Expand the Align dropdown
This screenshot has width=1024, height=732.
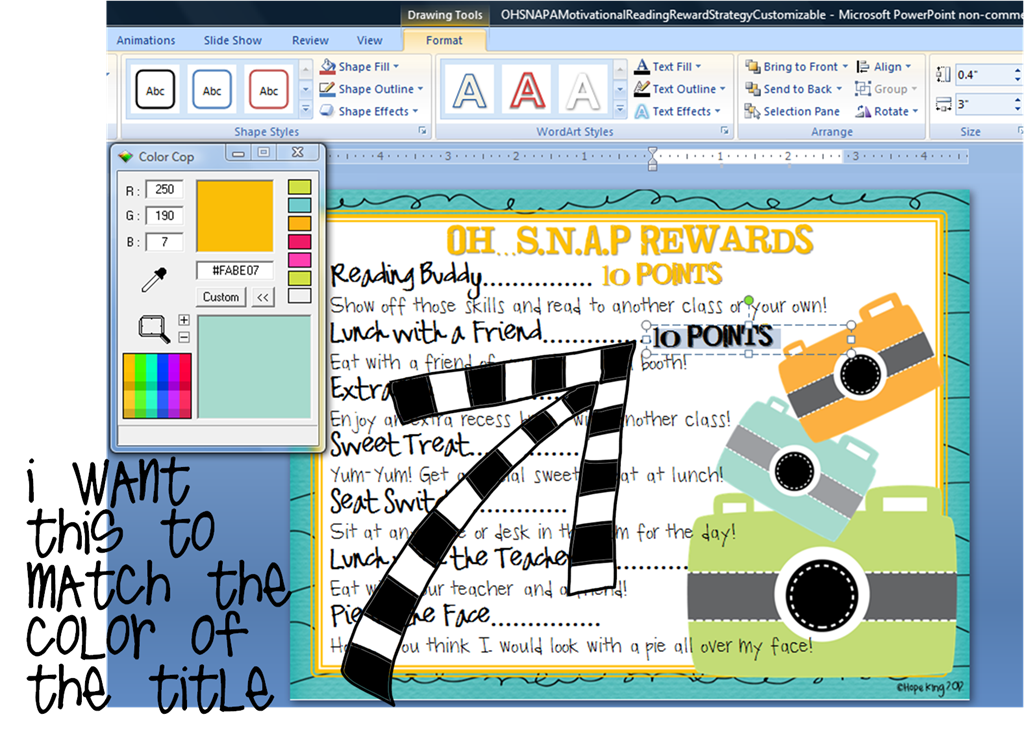(908, 67)
